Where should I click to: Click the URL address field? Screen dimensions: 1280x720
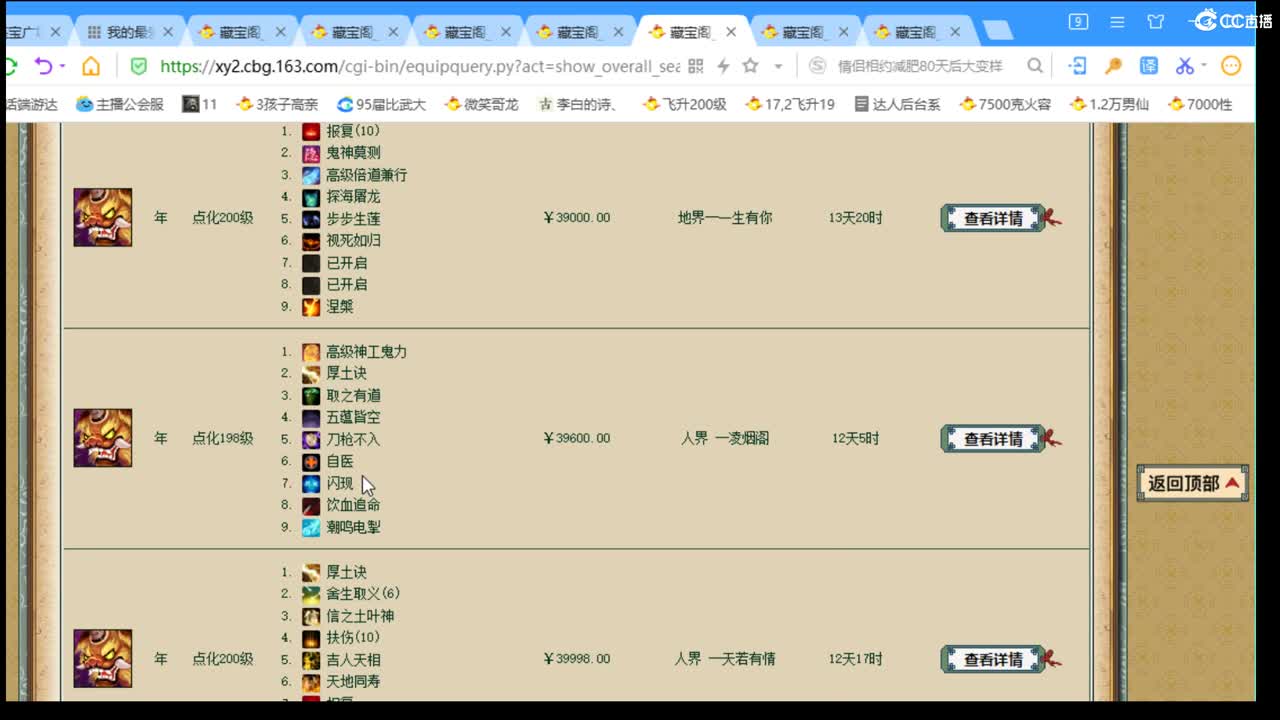coord(420,66)
